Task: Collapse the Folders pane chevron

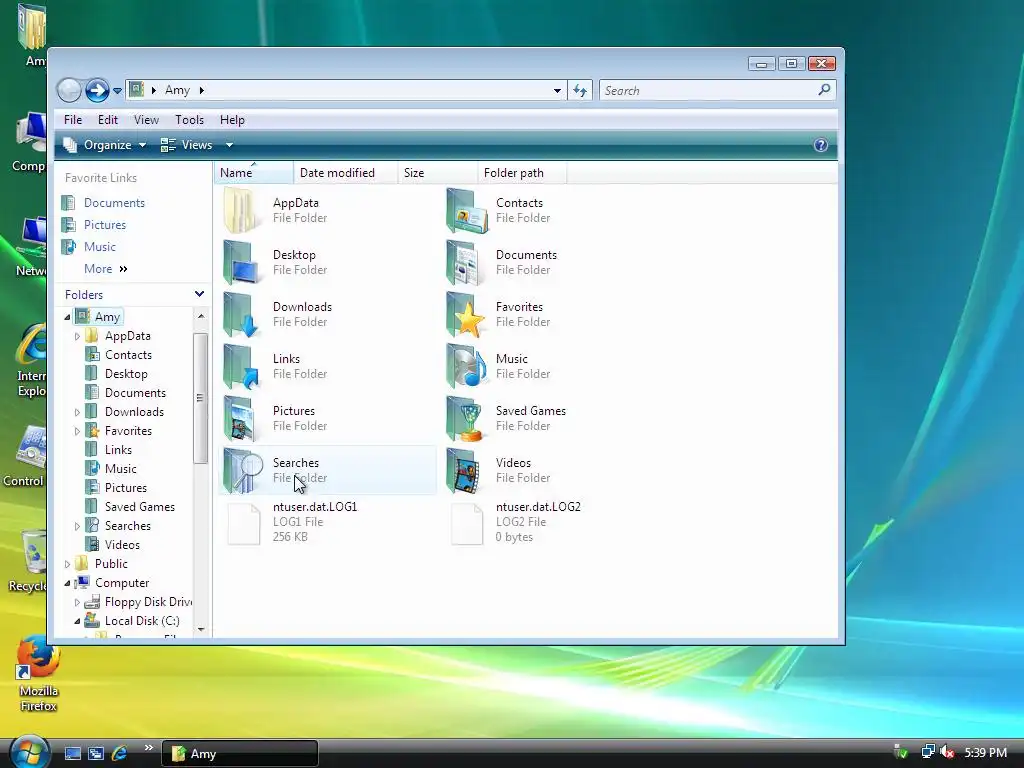Action: (x=199, y=295)
